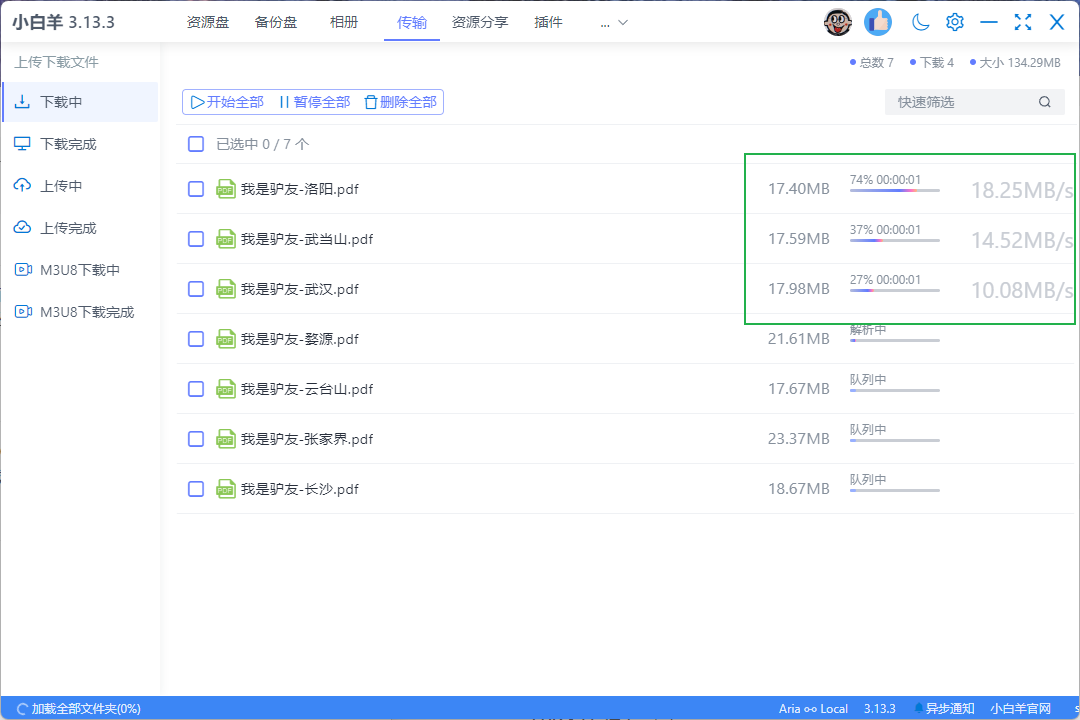This screenshot has height=720, width=1080.
Task: Open 下载完成 in the sidebar
Action: point(68,144)
